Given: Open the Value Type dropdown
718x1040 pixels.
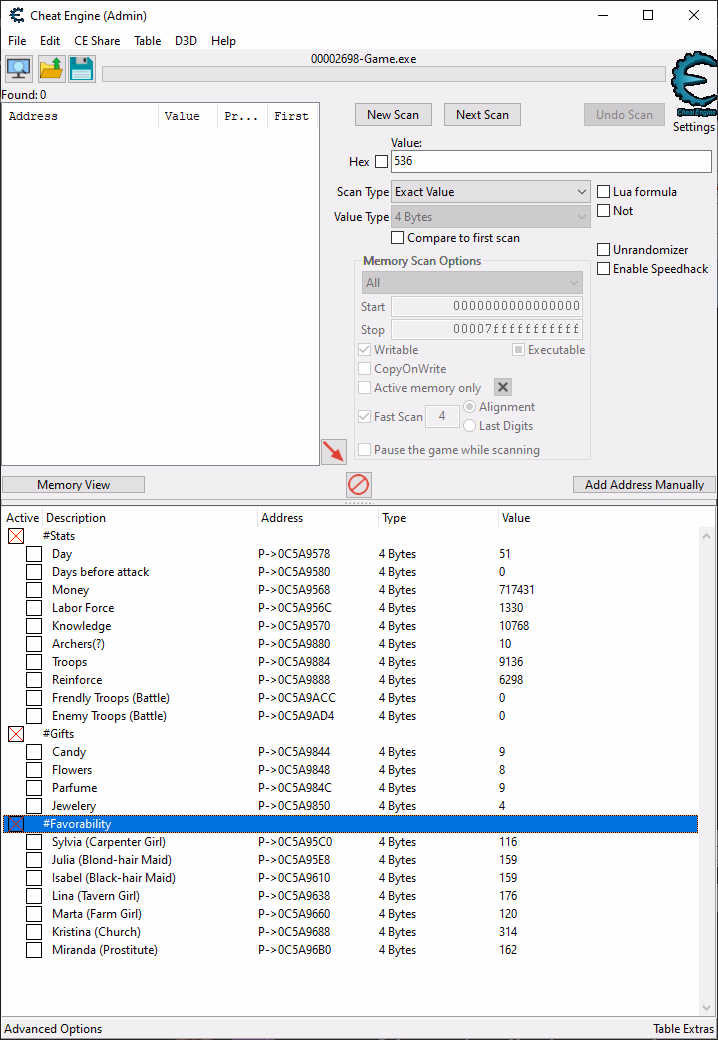Looking at the screenshot, I should pyautogui.click(x=491, y=217).
